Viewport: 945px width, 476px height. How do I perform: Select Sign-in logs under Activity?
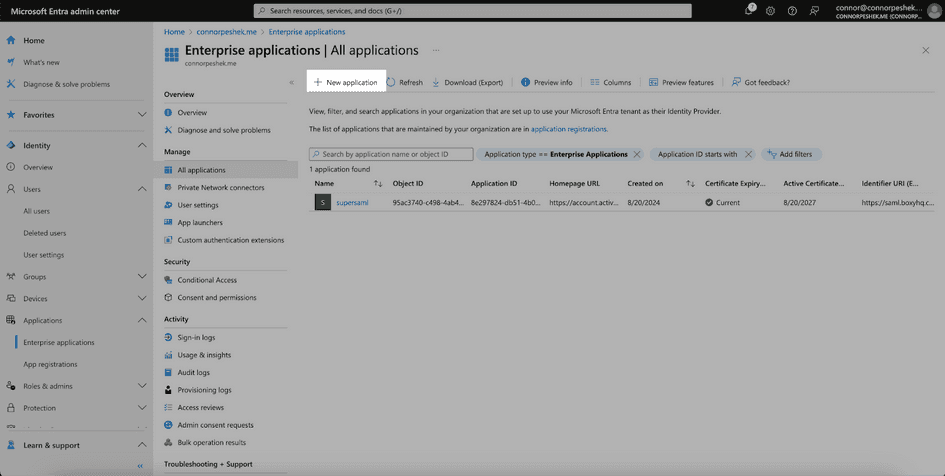coord(196,337)
